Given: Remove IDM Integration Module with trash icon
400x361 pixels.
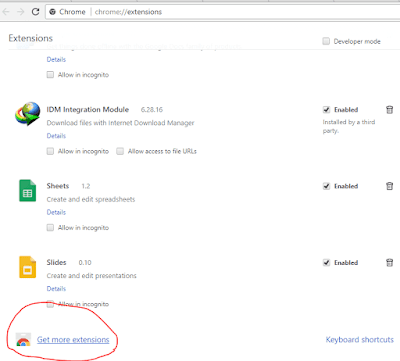Looking at the screenshot, I should pos(389,110).
